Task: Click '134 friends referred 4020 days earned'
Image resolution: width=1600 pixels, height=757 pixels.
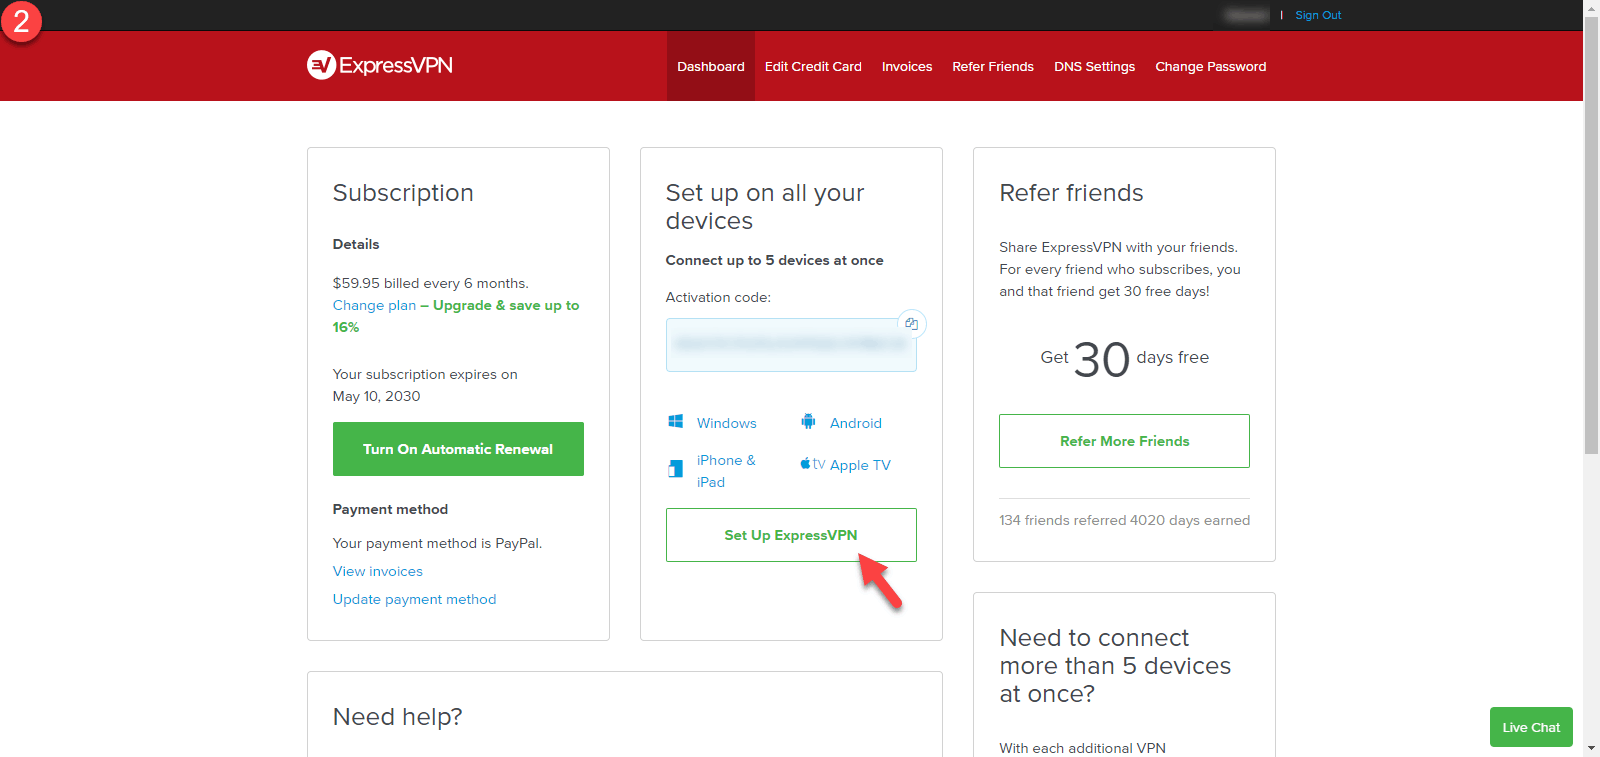Action: pyautogui.click(x=1124, y=520)
